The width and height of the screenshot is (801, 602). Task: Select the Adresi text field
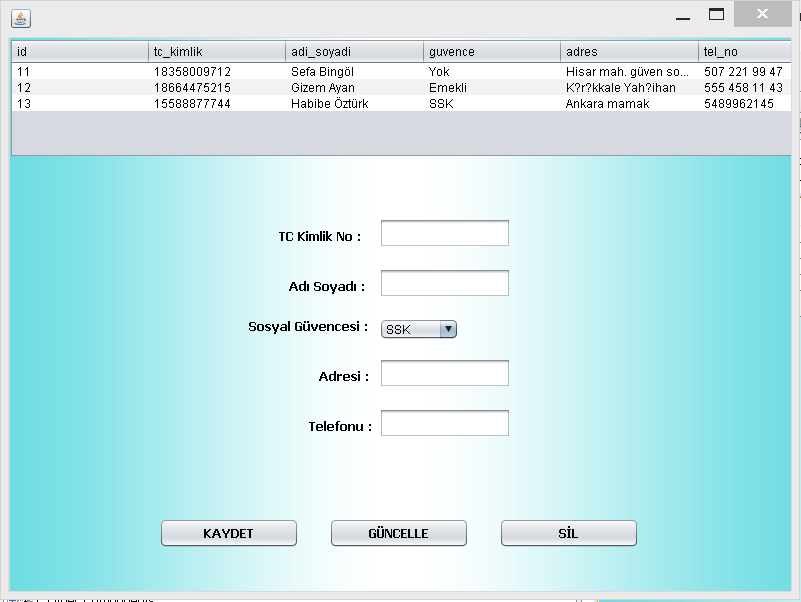(x=444, y=373)
